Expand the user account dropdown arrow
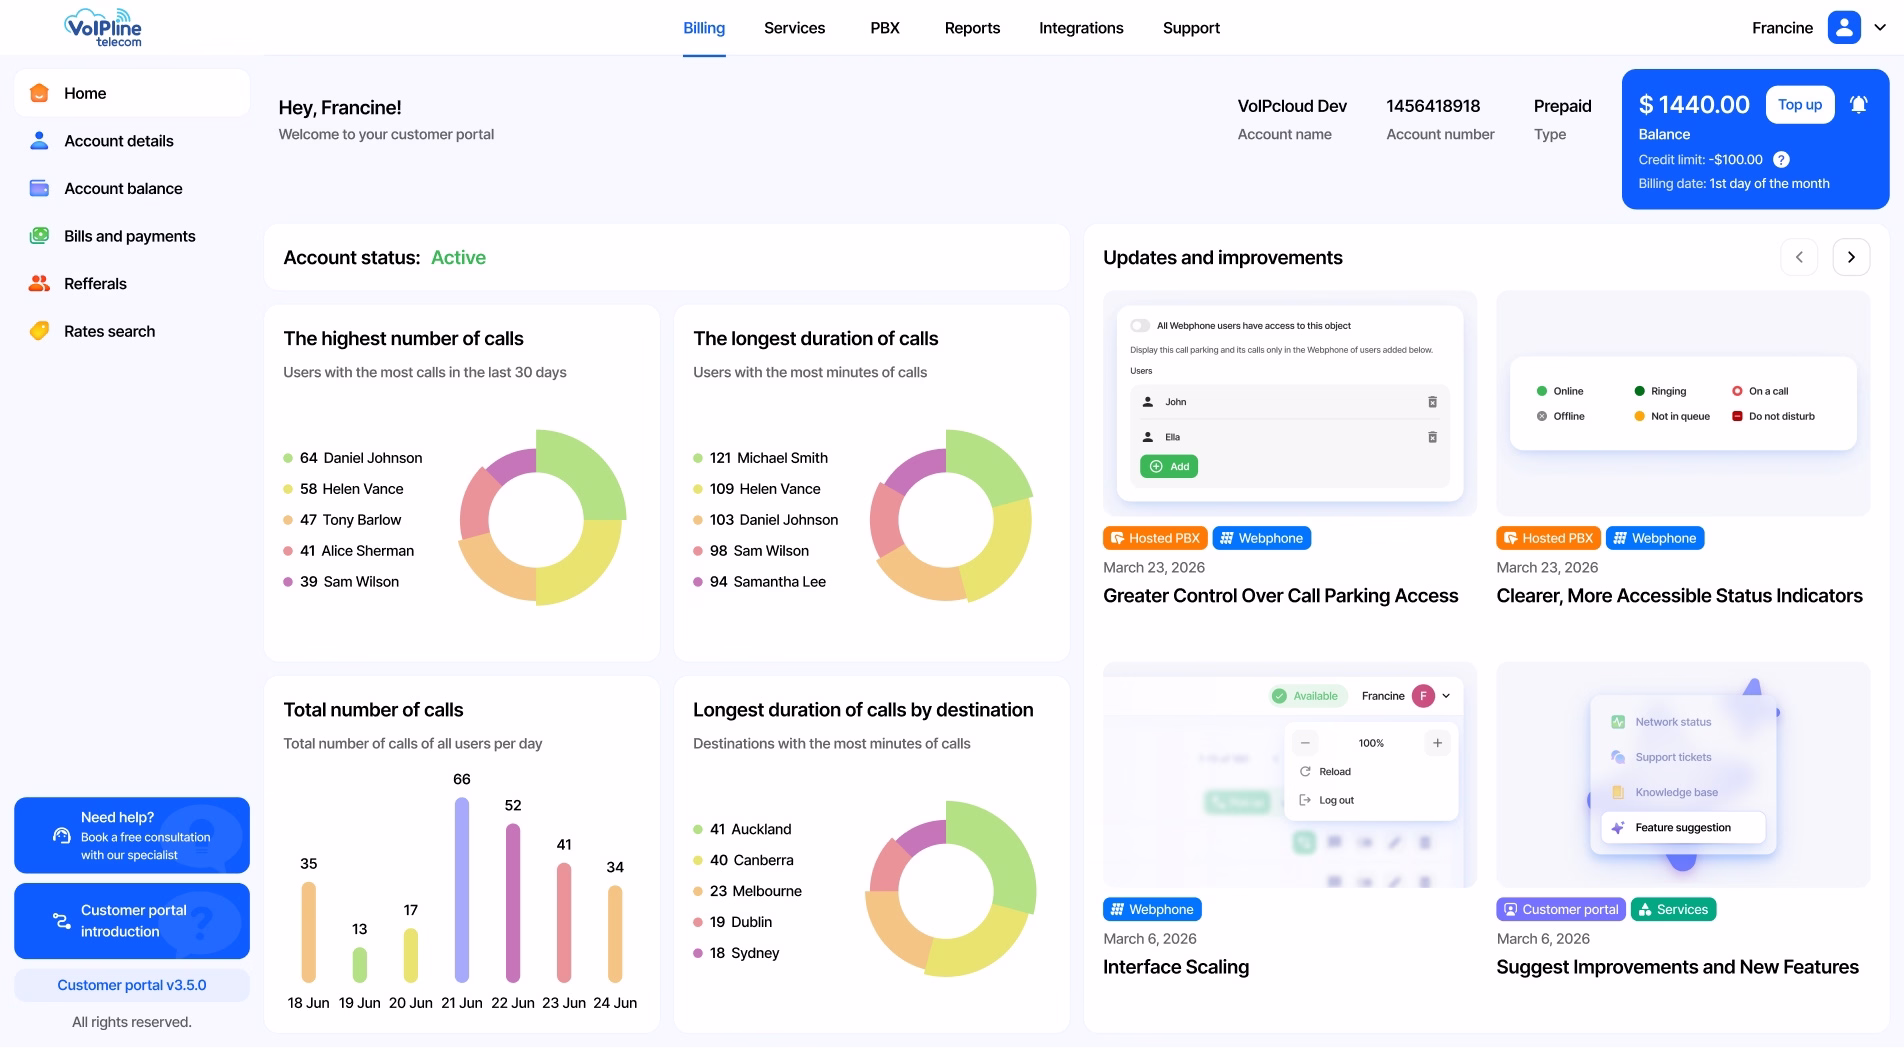 pyautogui.click(x=1880, y=28)
